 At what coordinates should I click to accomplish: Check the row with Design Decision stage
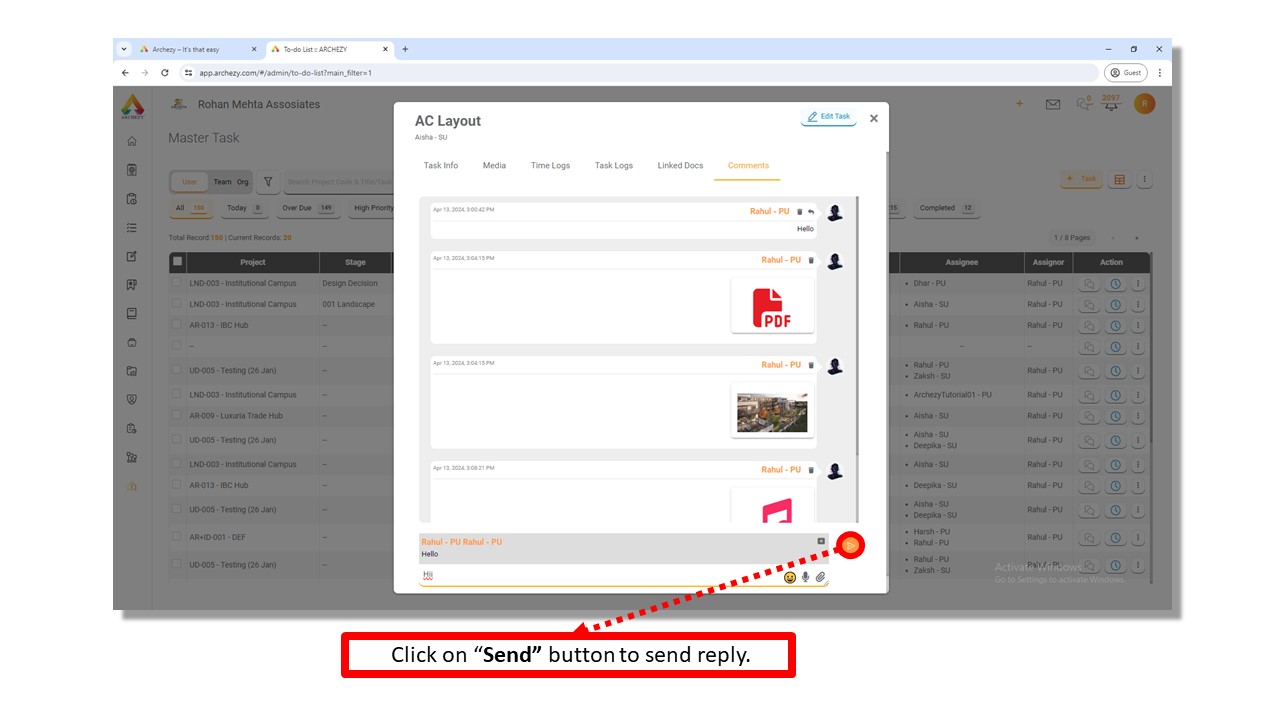coord(178,283)
